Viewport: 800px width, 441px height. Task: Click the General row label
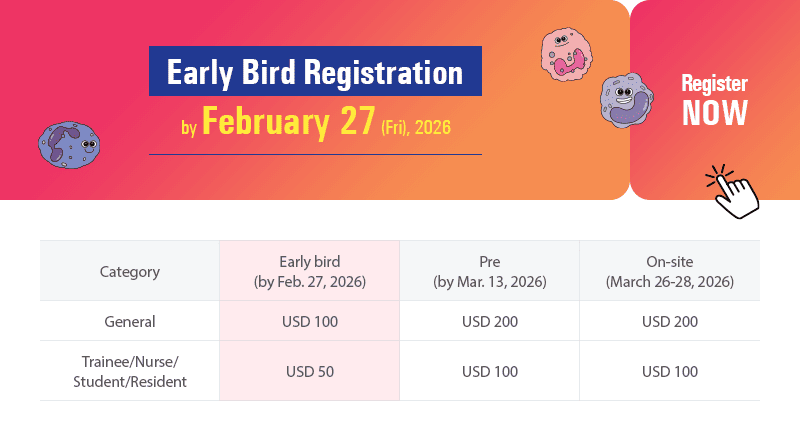[x=130, y=322]
